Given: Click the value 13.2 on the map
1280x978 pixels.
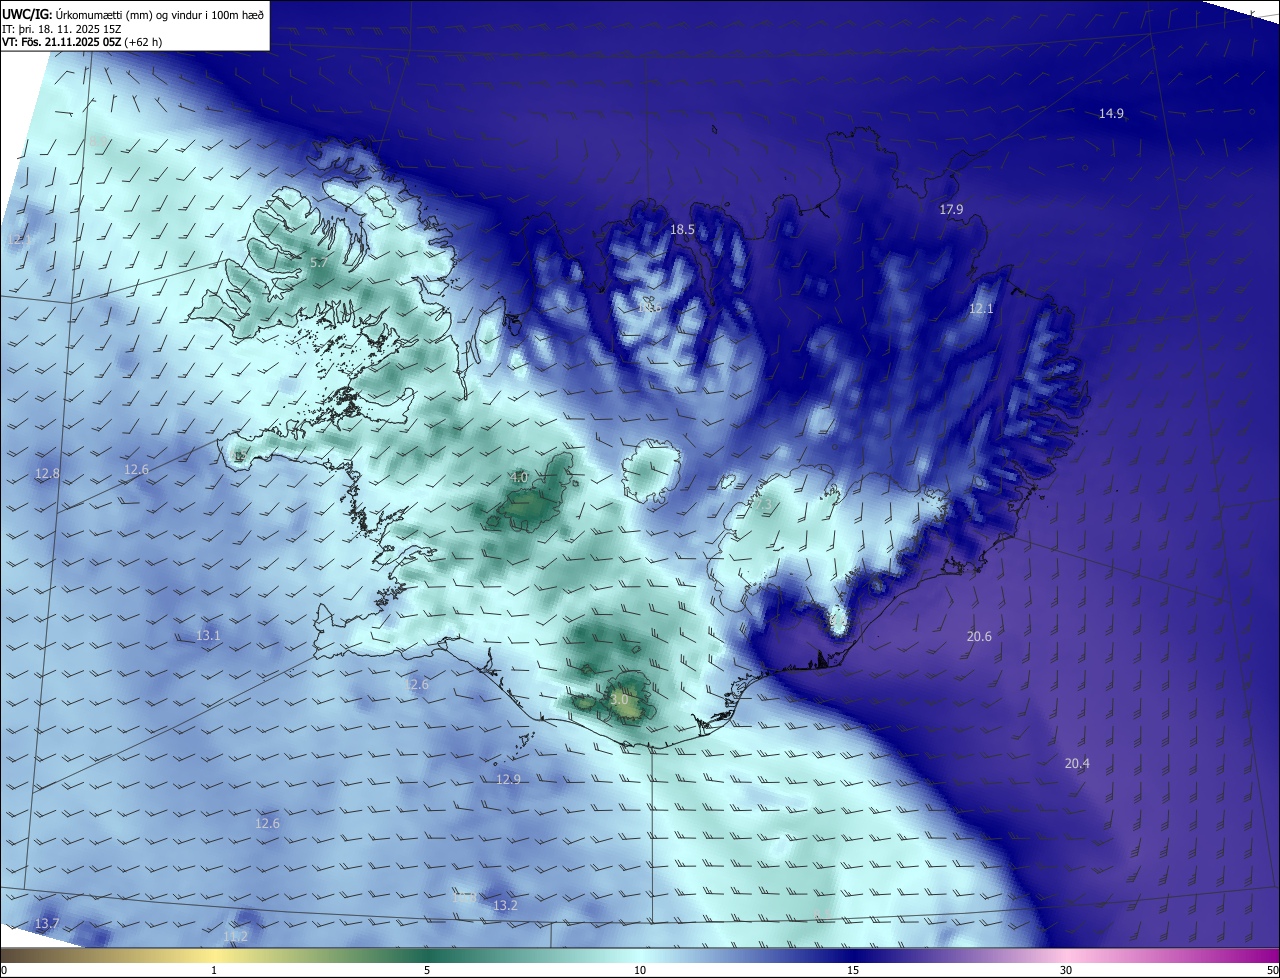Looking at the screenshot, I should (506, 906).
